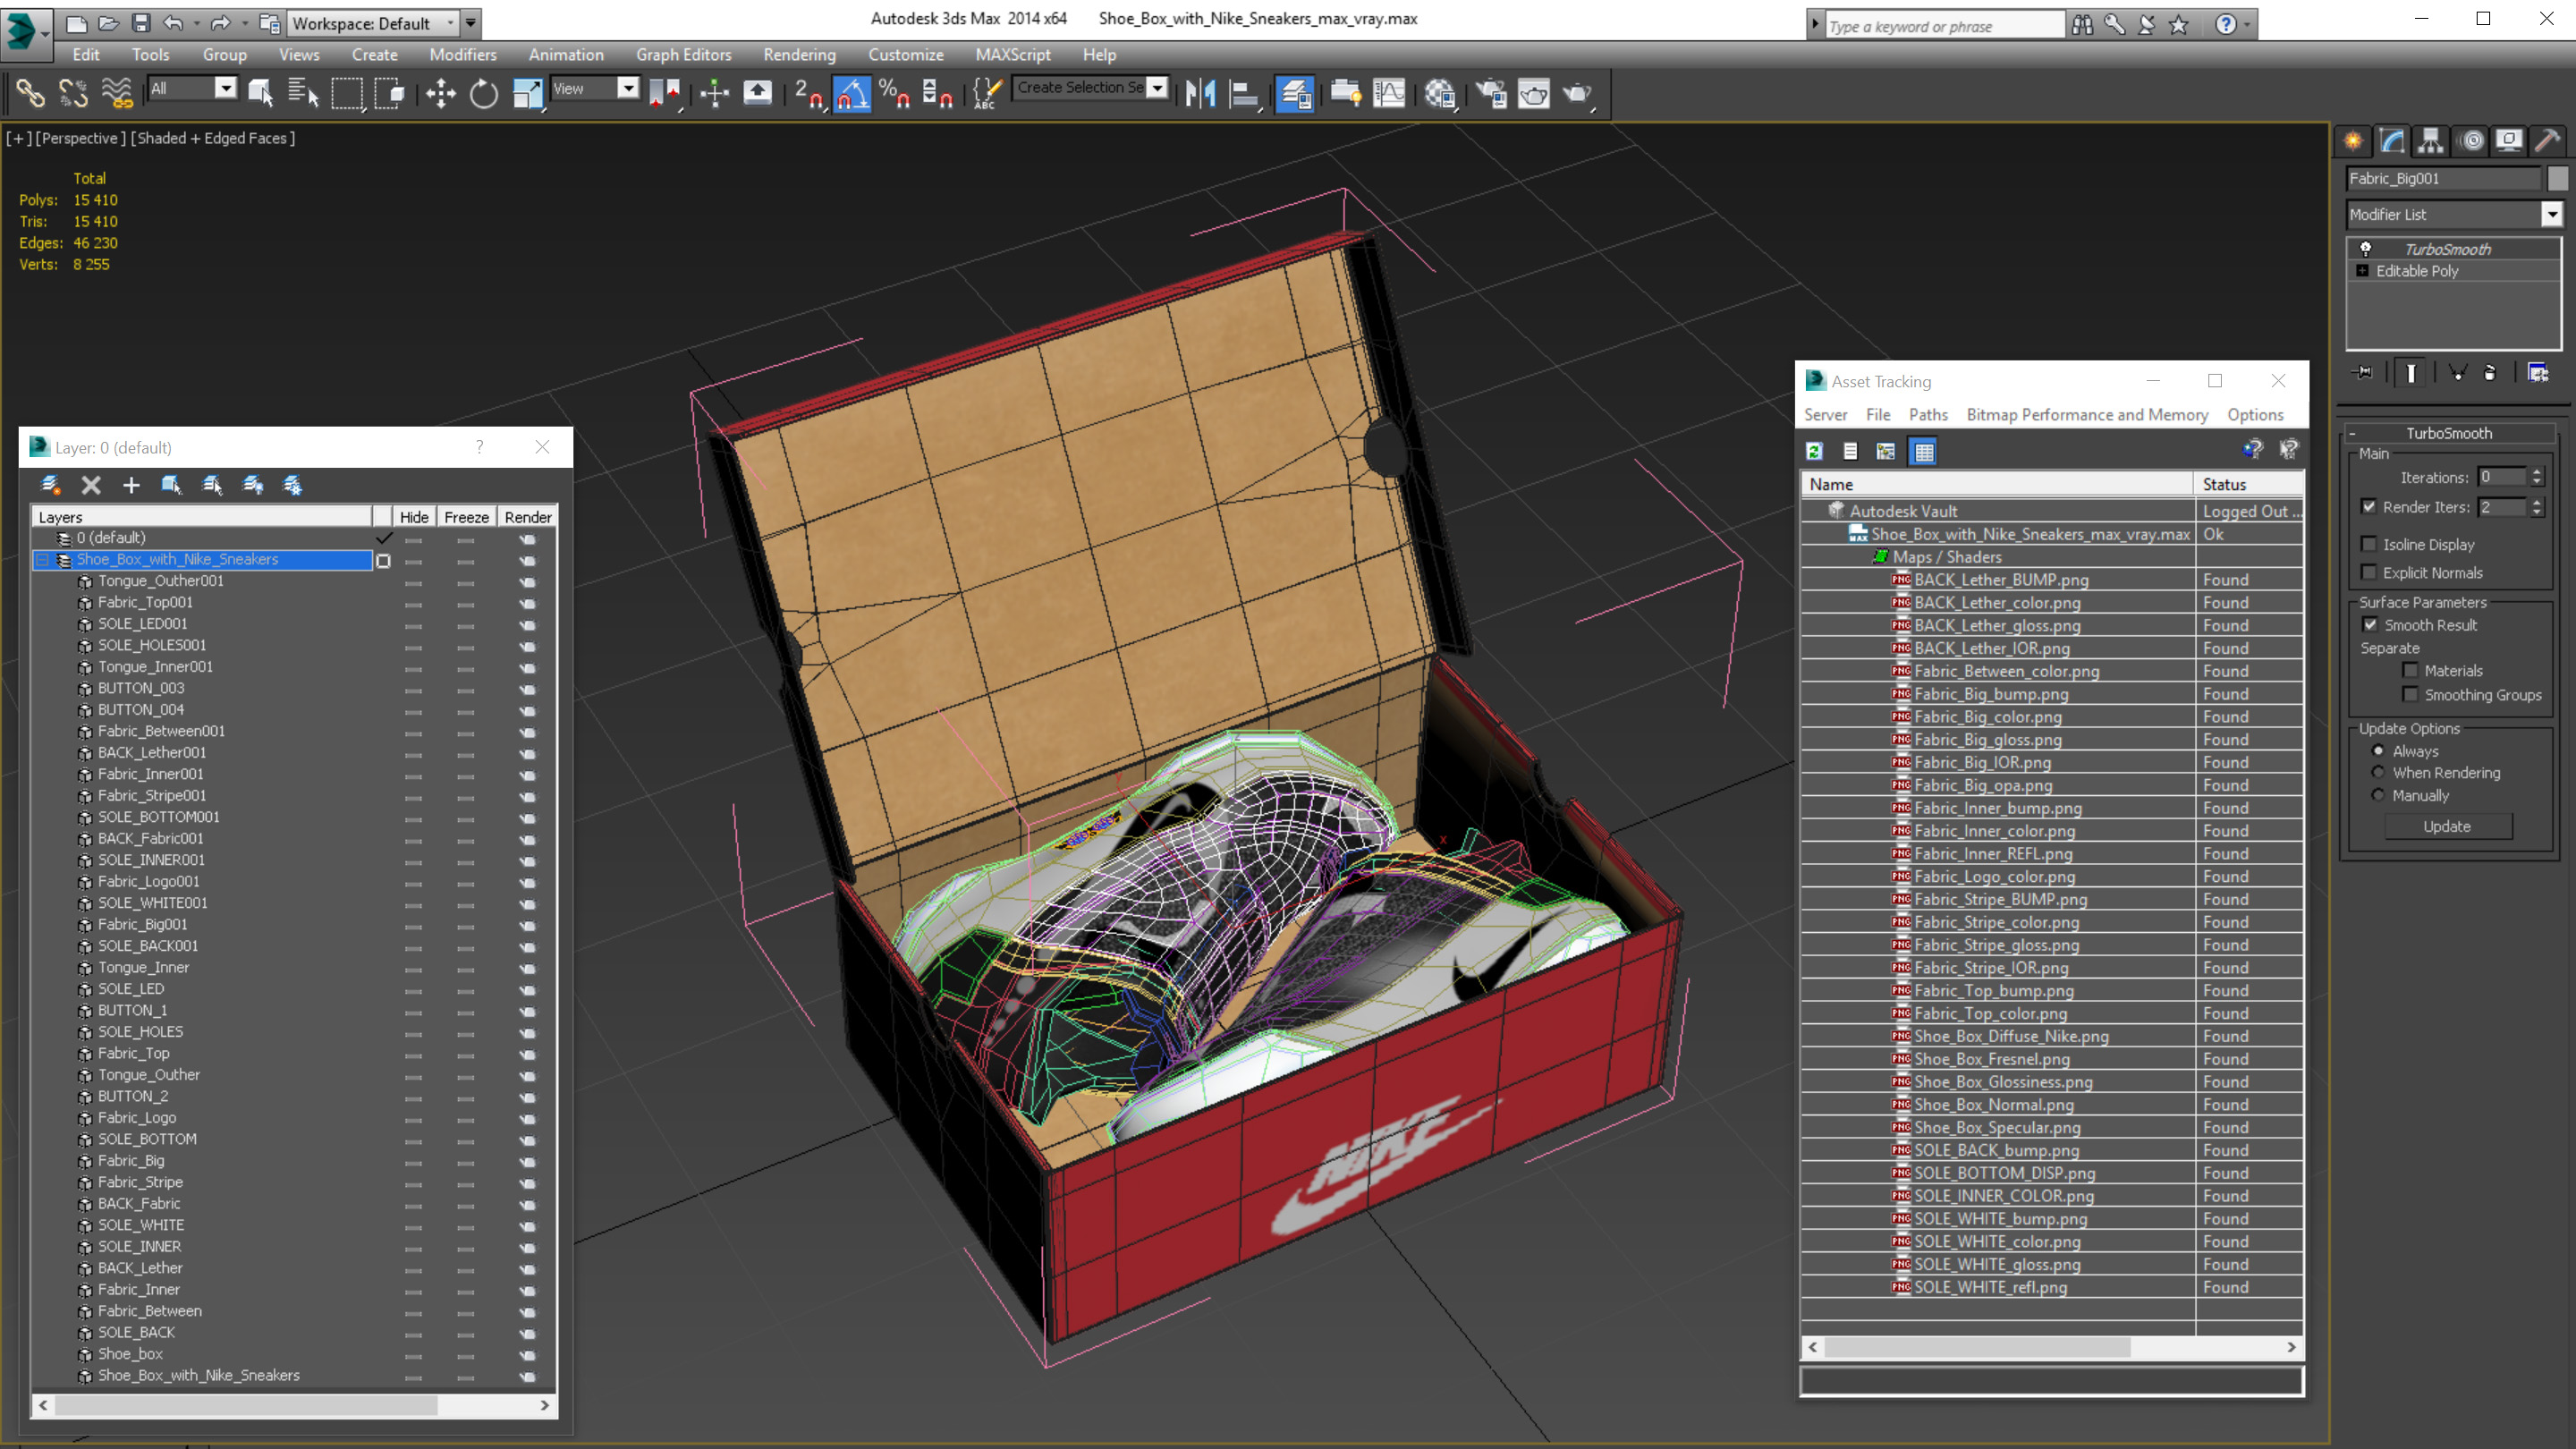The width and height of the screenshot is (2576, 1449).
Task: Click the add selection to layer plus icon
Action: click(x=131, y=485)
